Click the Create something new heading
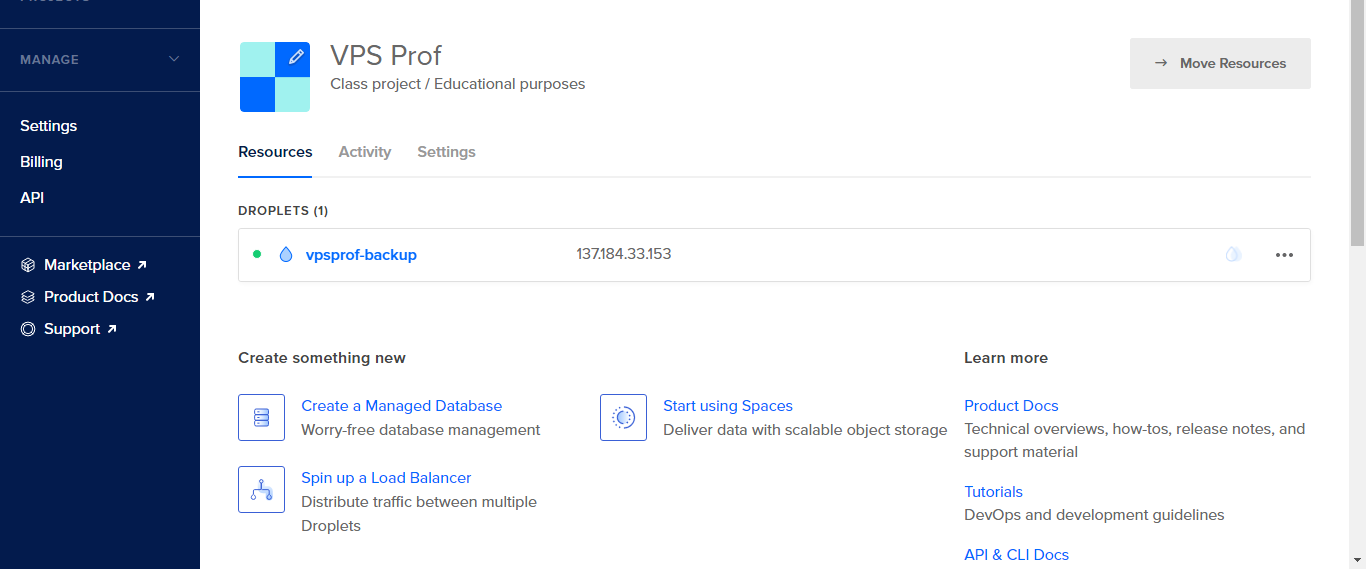1366x569 pixels. 322,358
